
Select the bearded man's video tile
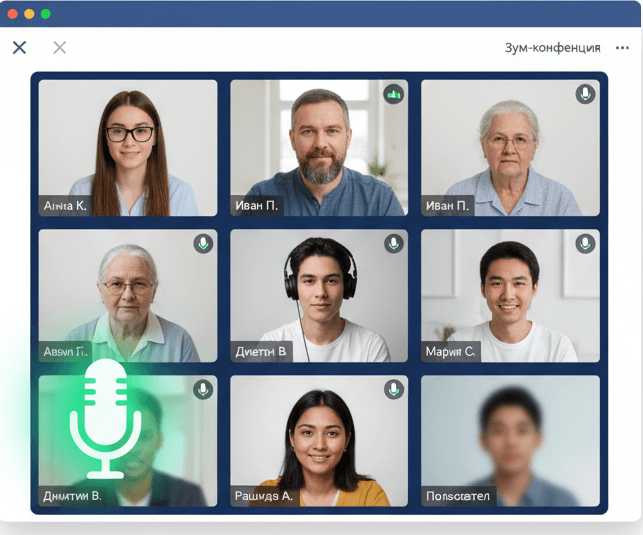tap(319, 147)
